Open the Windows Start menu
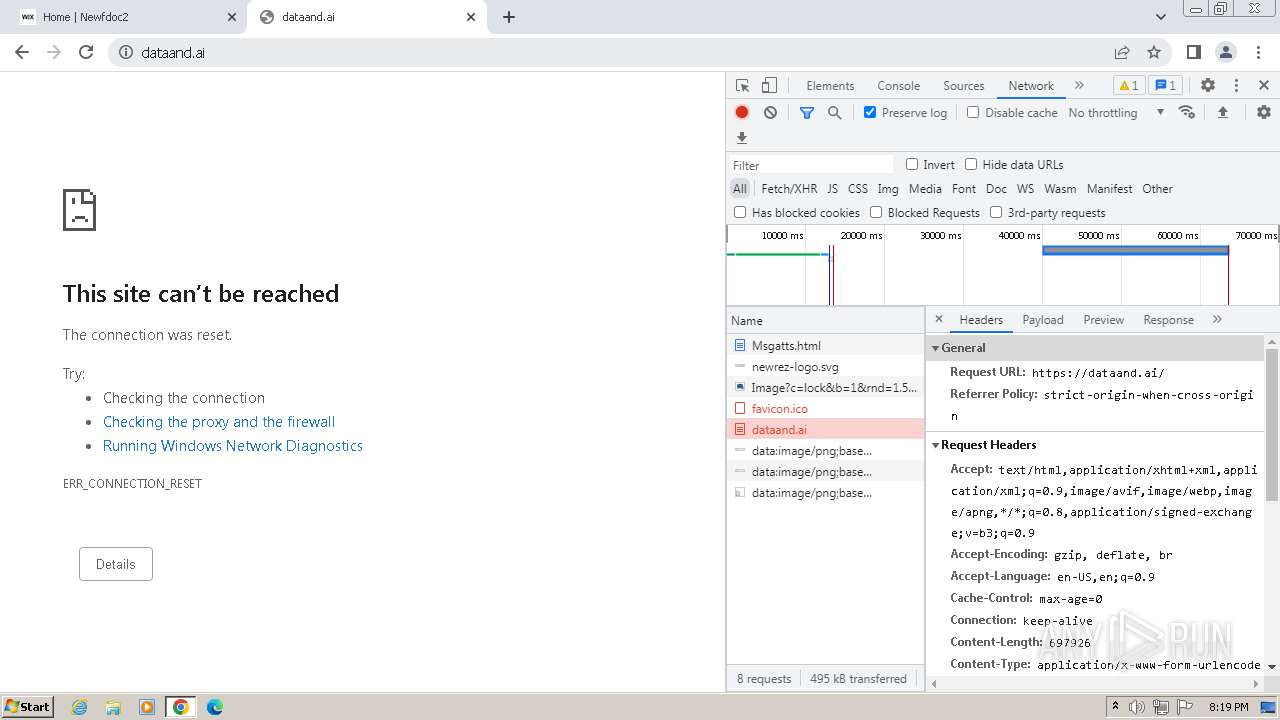This screenshot has width=1280, height=720. (x=27, y=707)
